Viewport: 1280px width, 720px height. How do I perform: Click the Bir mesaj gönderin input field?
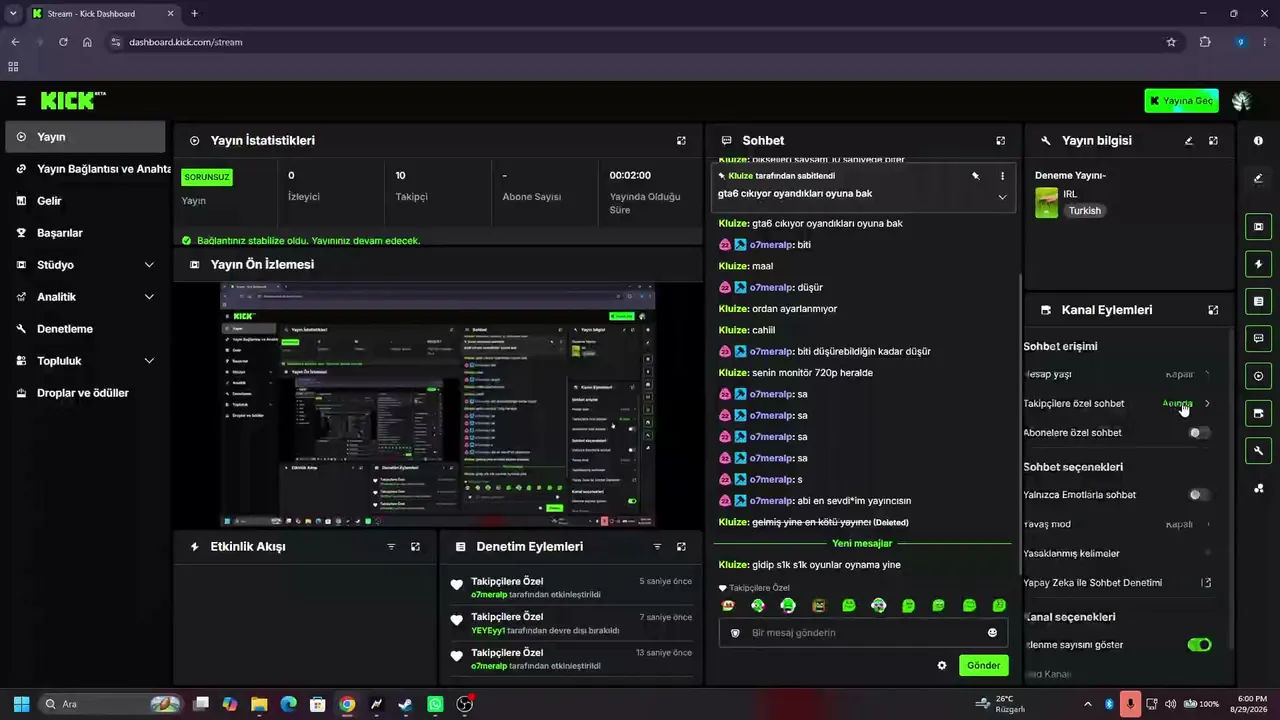coord(863,633)
